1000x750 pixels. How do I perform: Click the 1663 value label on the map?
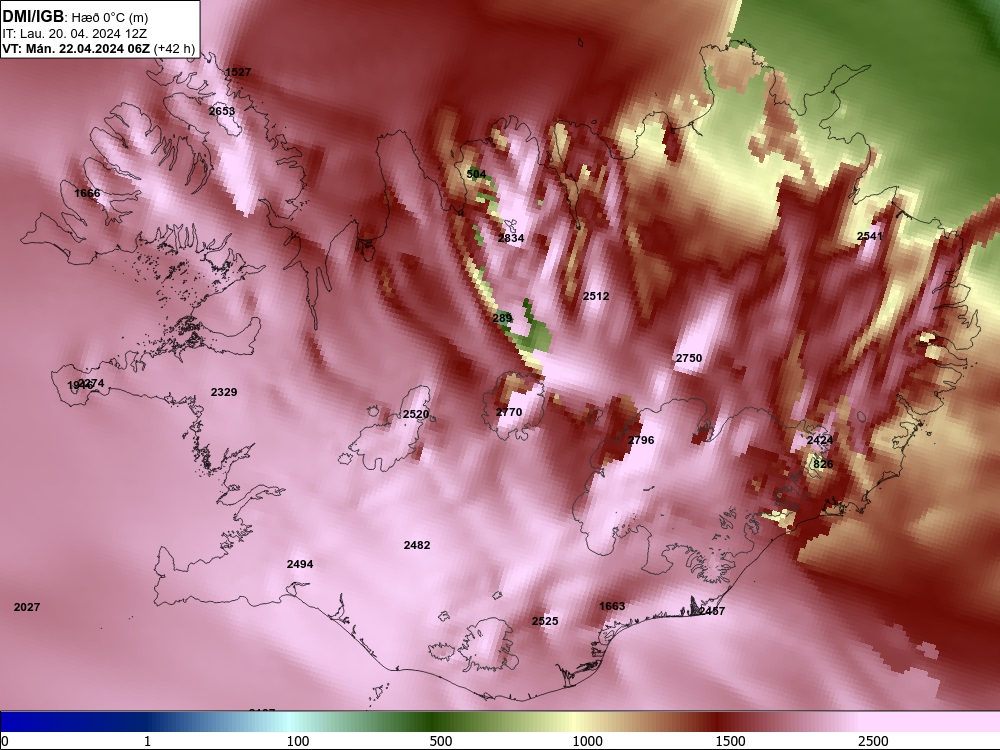click(x=612, y=606)
